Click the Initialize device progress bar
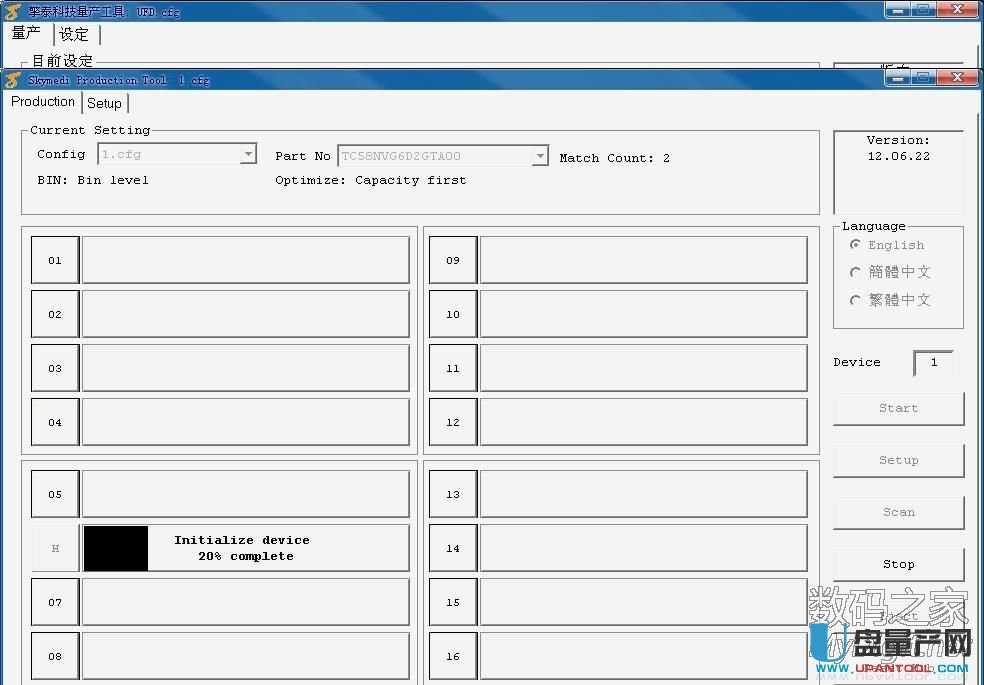The height and width of the screenshot is (685, 984). tap(245, 548)
